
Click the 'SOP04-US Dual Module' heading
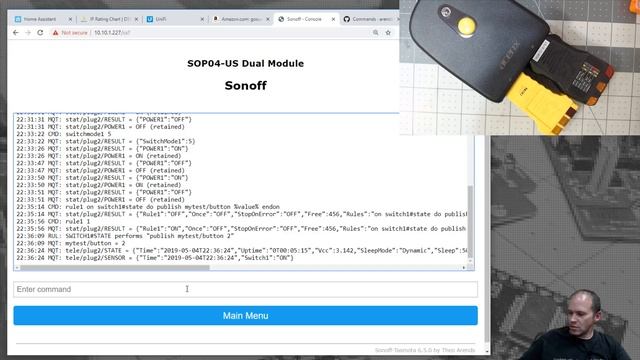[x=245, y=64]
